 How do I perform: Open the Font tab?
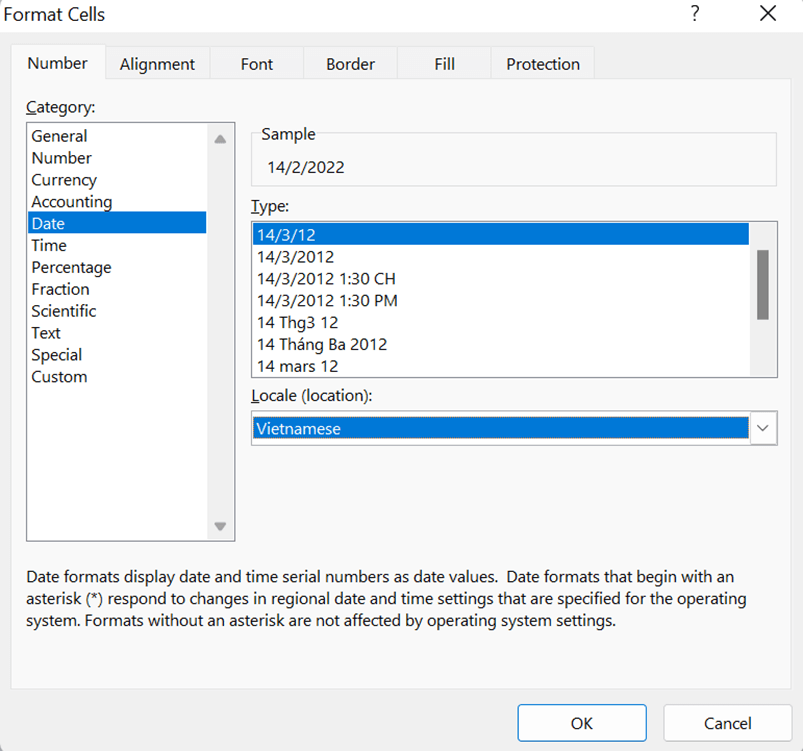pyautogui.click(x=257, y=64)
